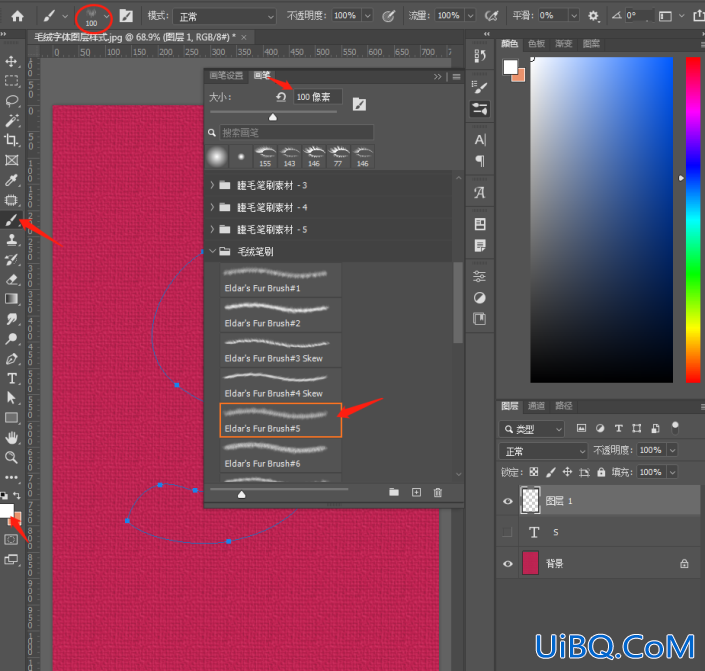The width and height of the screenshot is (705, 671).
Task: Select the Crop tool
Action: (11, 140)
